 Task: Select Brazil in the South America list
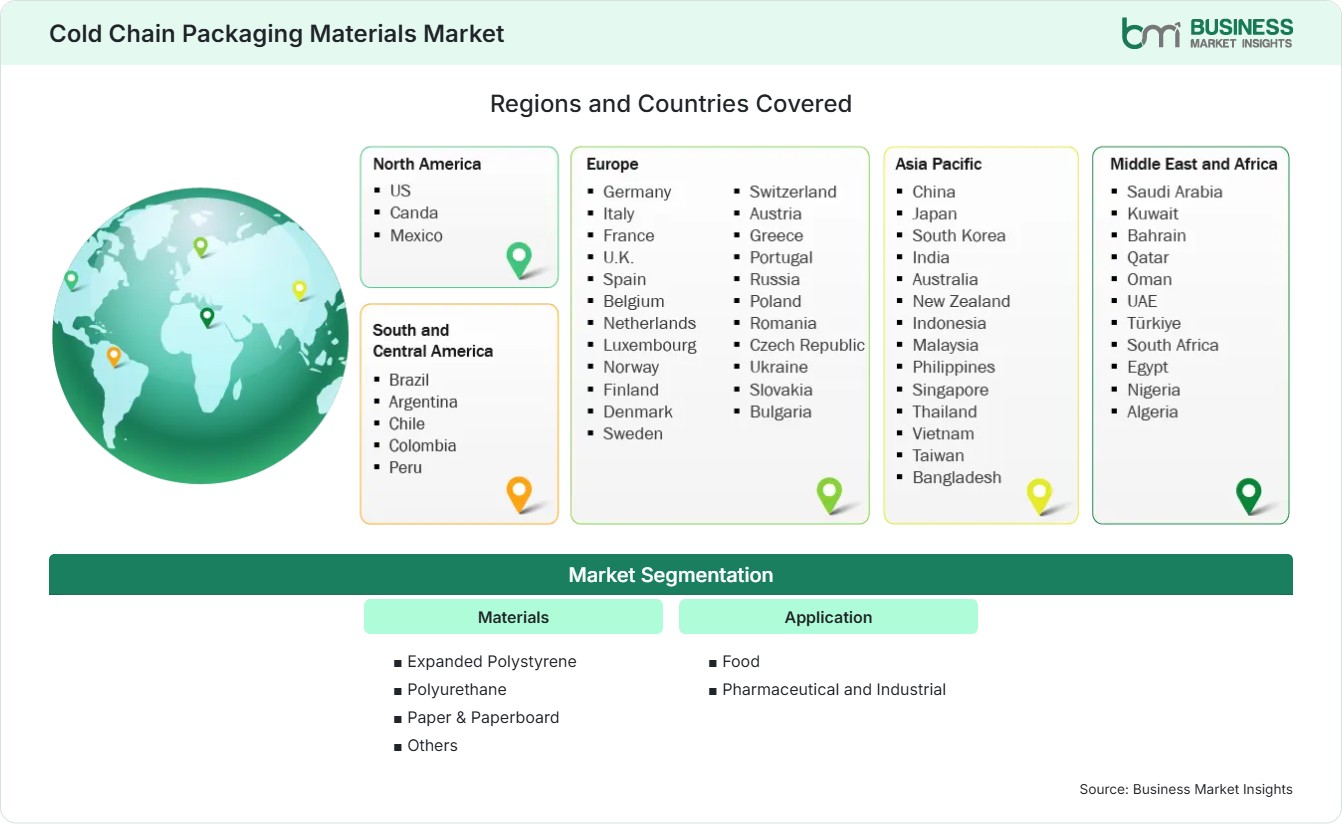click(x=409, y=379)
